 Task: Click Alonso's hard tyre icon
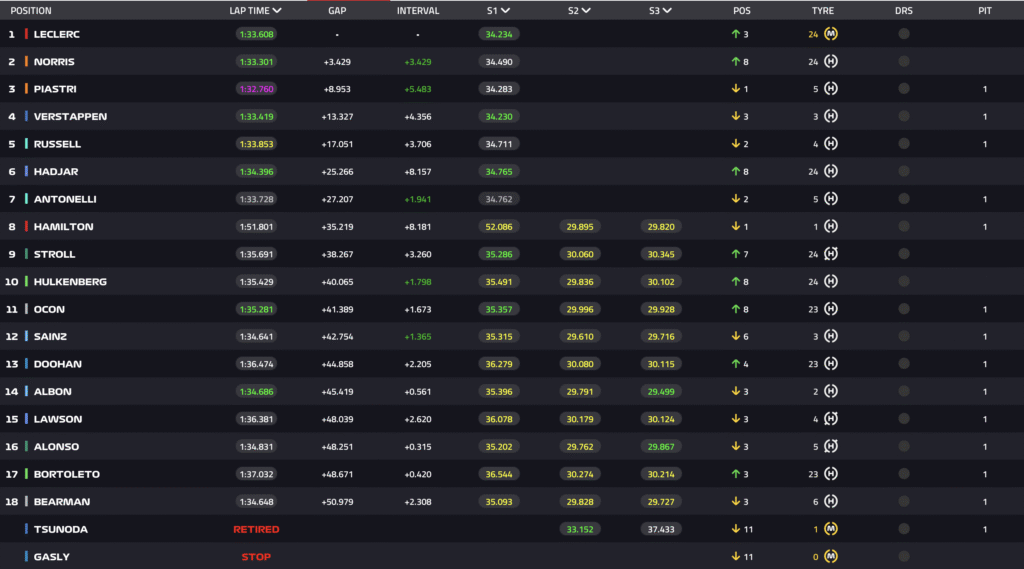[831, 446]
